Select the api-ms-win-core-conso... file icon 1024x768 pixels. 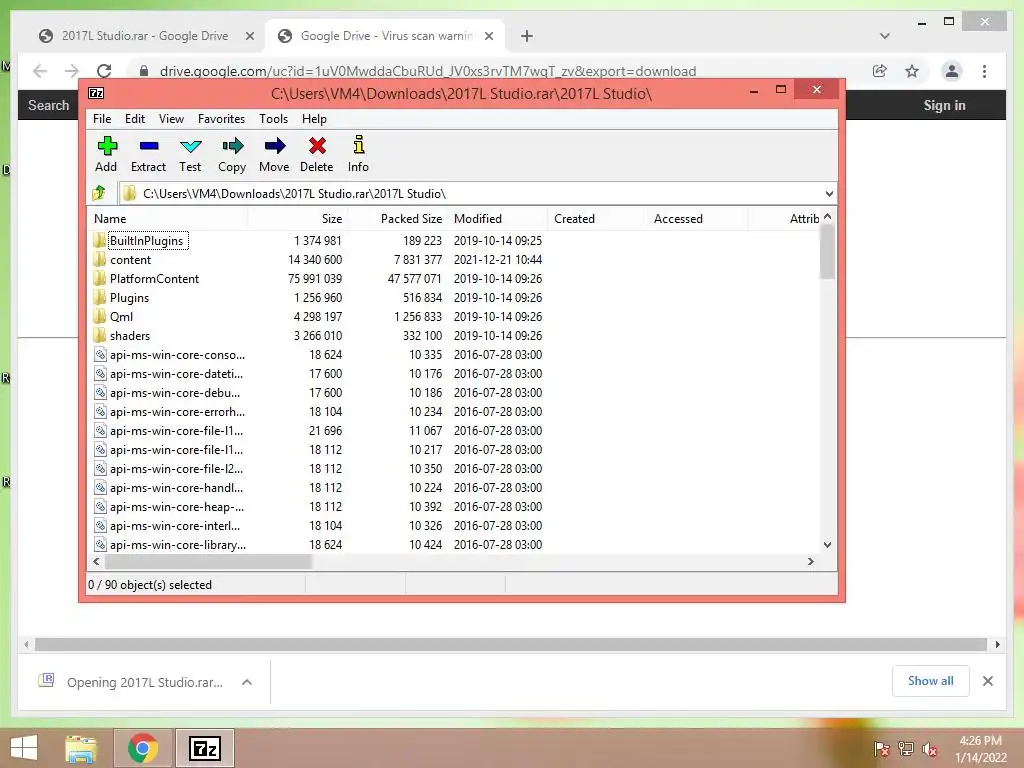pyautogui.click(x=100, y=355)
